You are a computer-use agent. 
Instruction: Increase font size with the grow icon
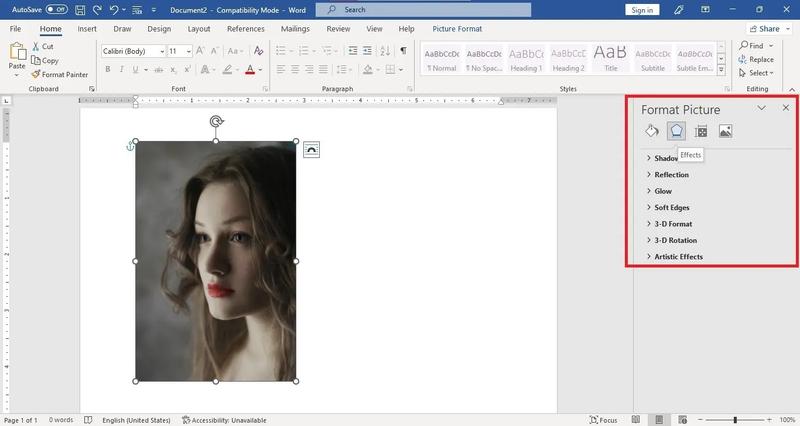pos(201,51)
